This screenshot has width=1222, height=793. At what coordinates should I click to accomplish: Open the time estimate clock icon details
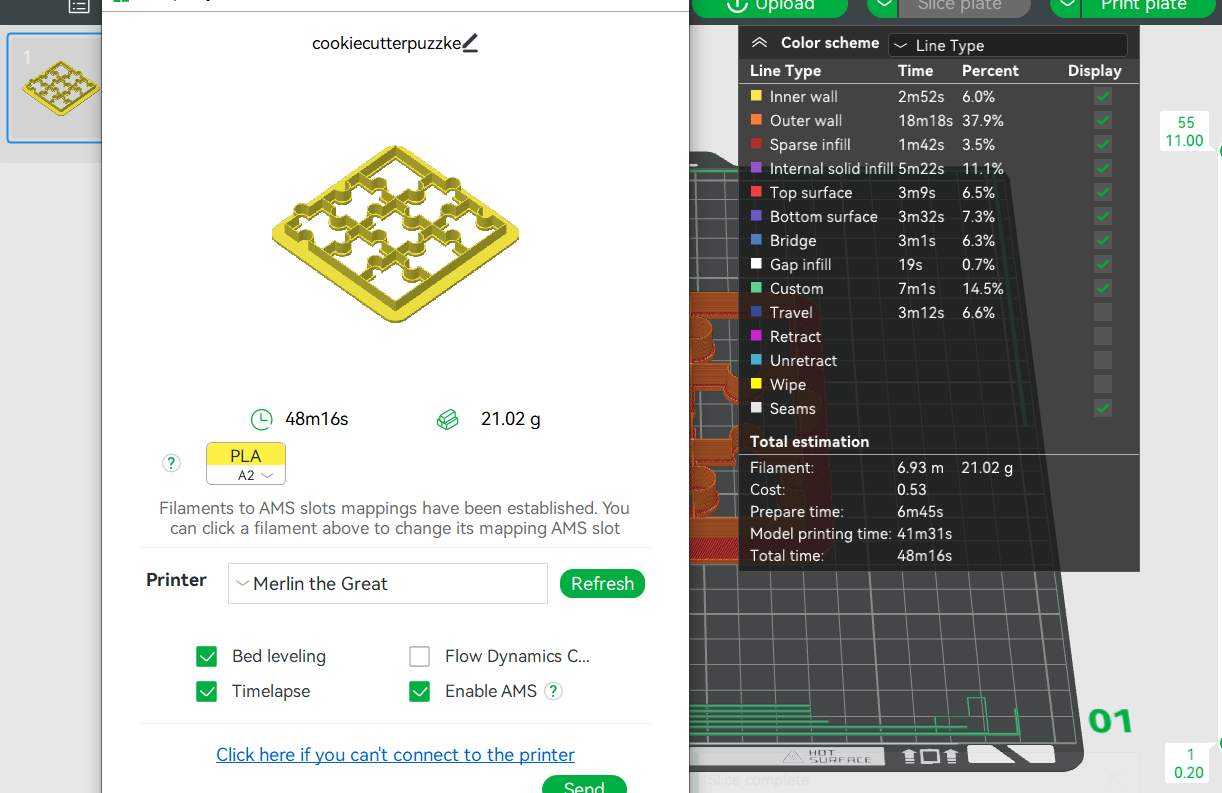pyautogui.click(x=261, y=419)
